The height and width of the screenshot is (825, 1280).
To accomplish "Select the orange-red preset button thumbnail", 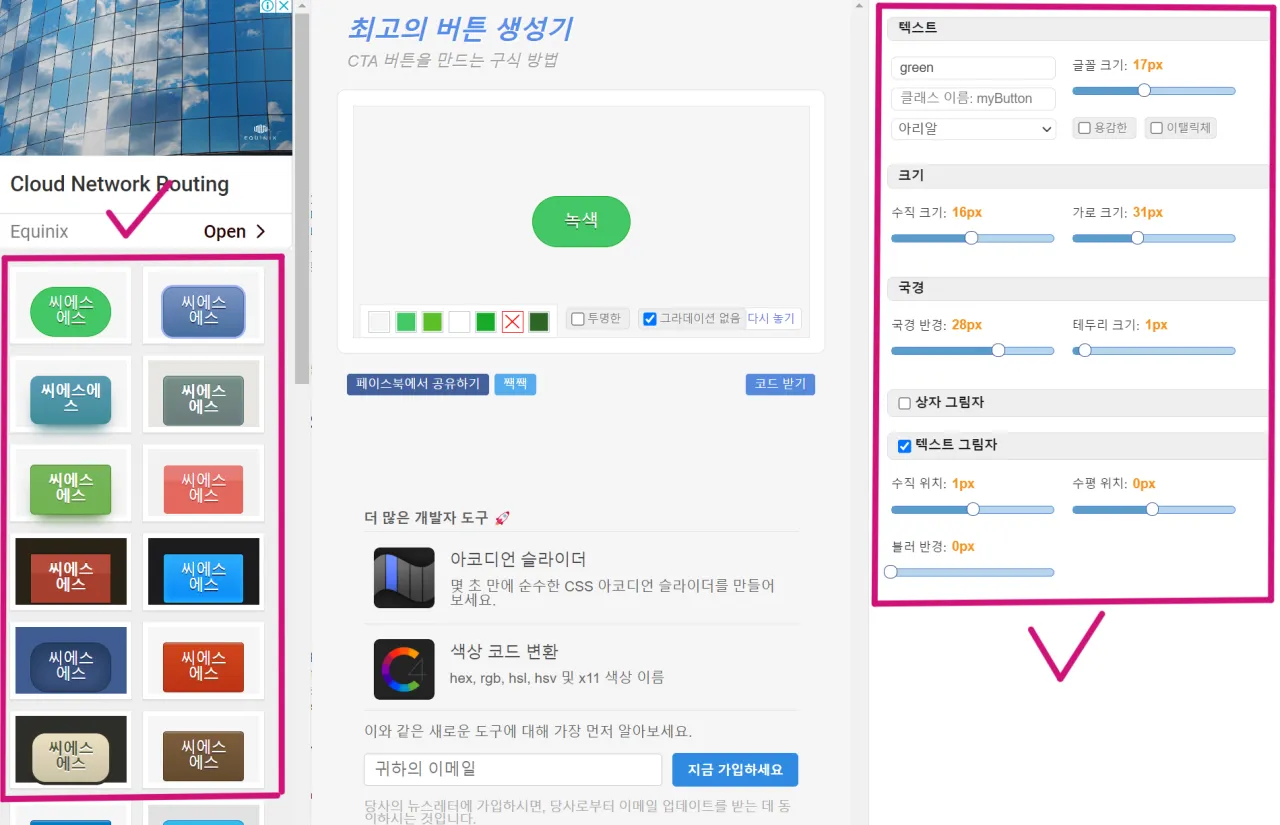I will click(x=203, y=666).
